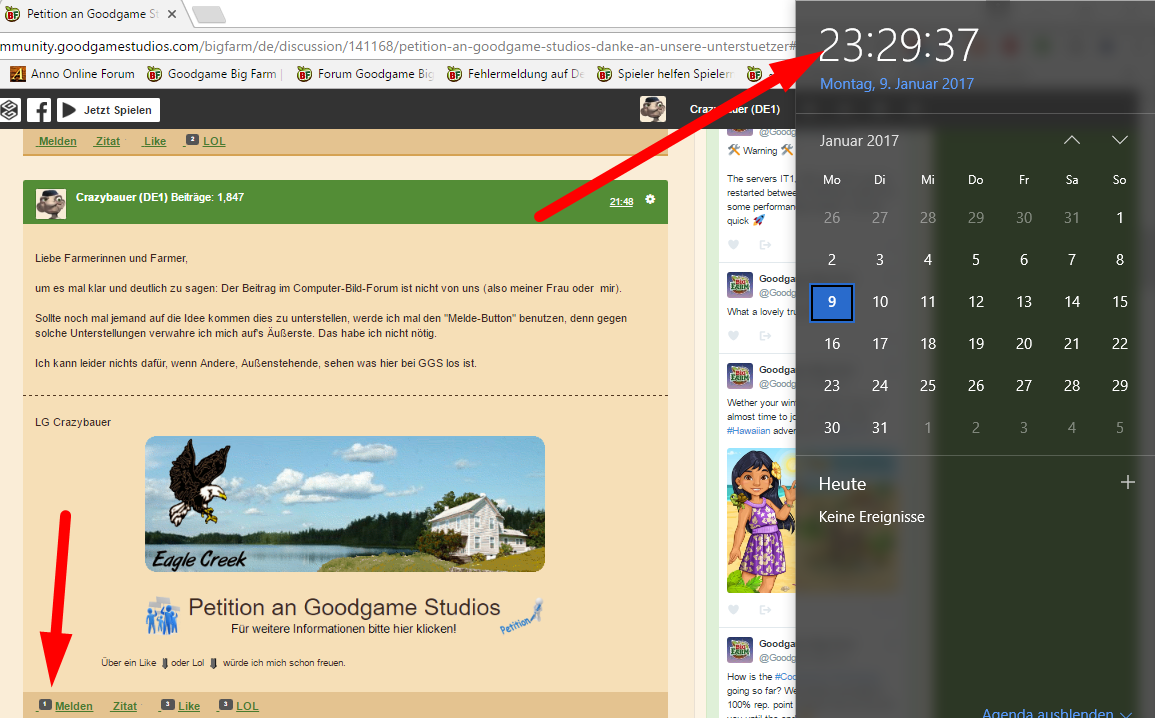Close the Petition an Goodgame browser tab
The height and width of the screenshot is (718, 1155).
click(172, 14)
